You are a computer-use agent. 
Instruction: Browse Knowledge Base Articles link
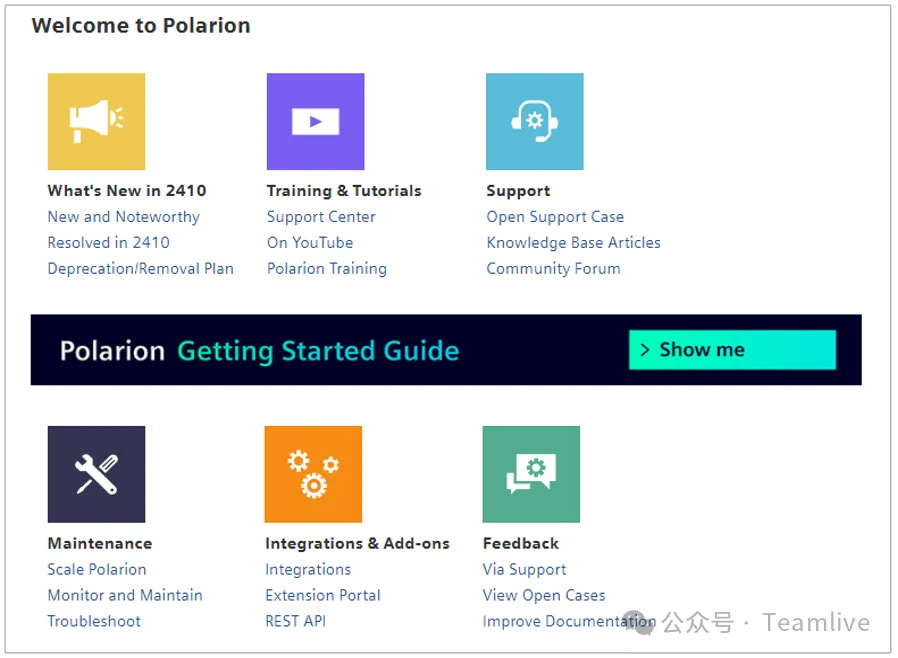[x=573, y=243]
